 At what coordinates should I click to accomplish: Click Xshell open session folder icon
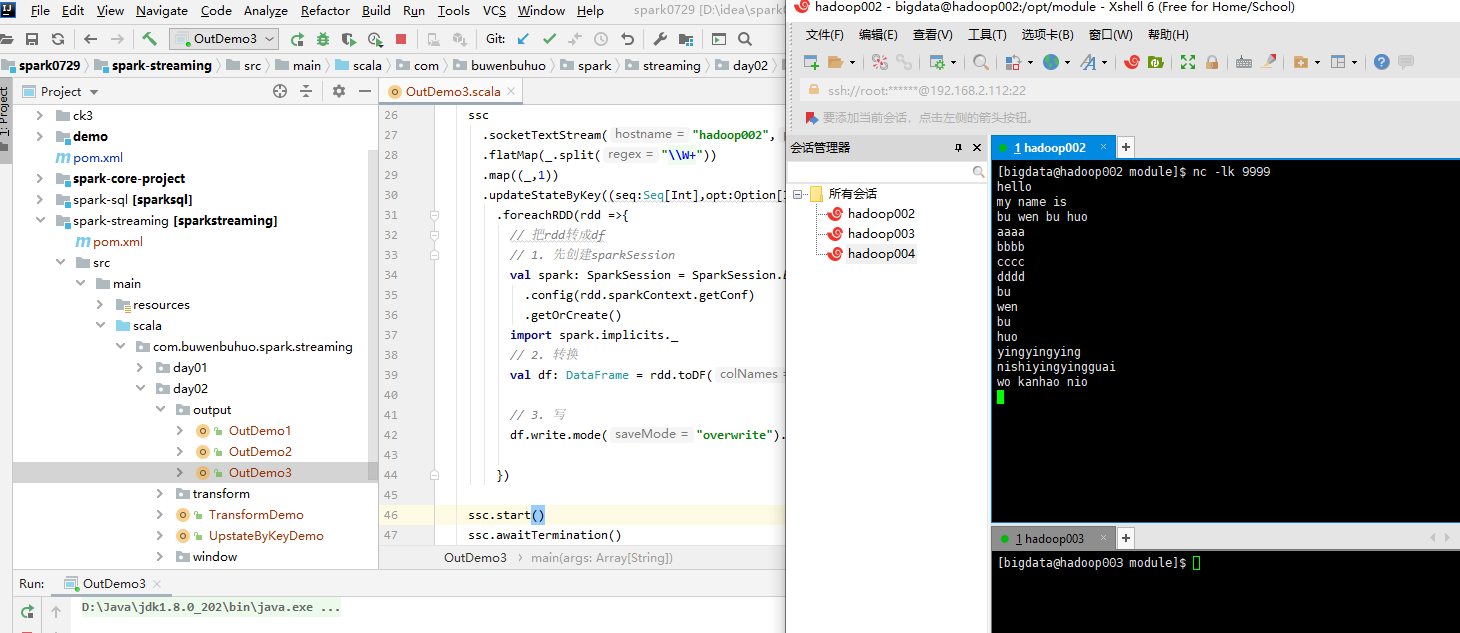click(x=836, y=62)
